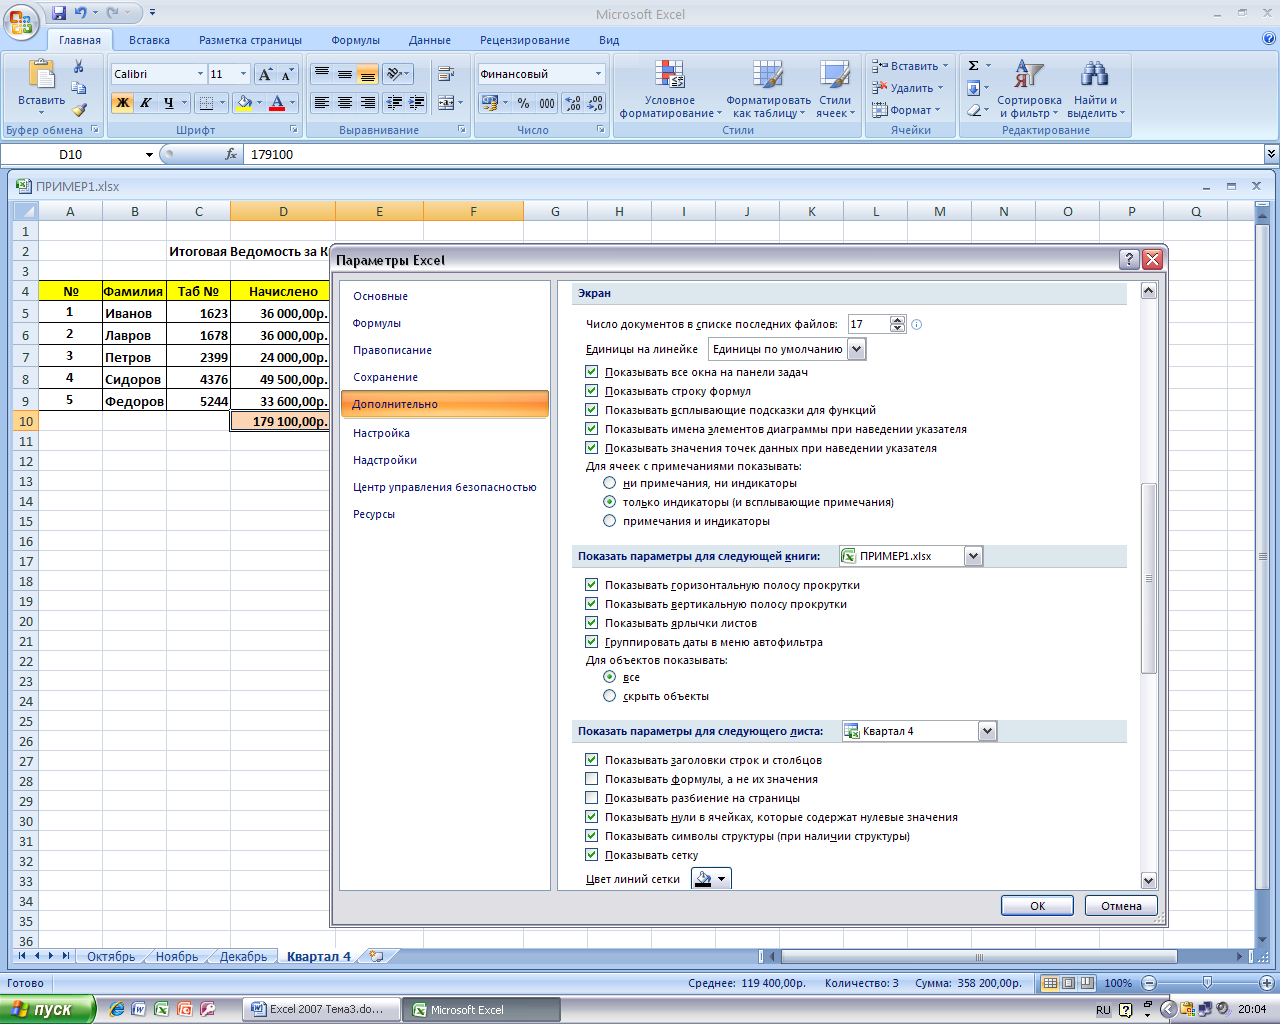1280x1024 pixels.
Task: Click the insert function fx icon
Action: [231, 154]
